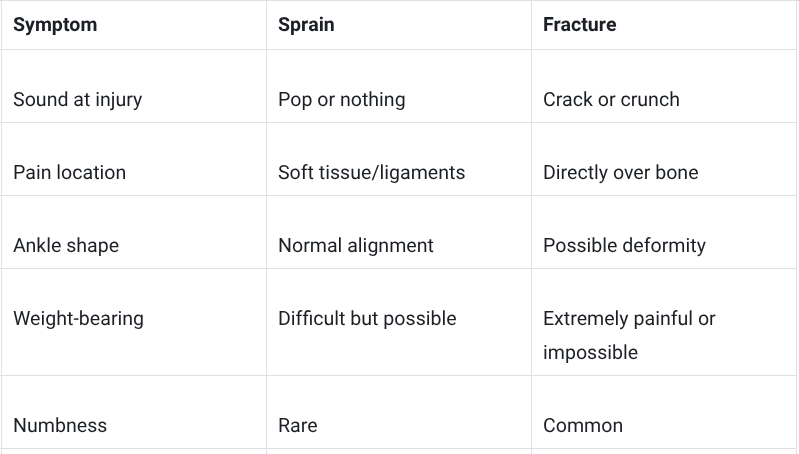This screenshot has height=454, width=799.
Task: Click the Possible deformity cell
Action: click(624, 246)
